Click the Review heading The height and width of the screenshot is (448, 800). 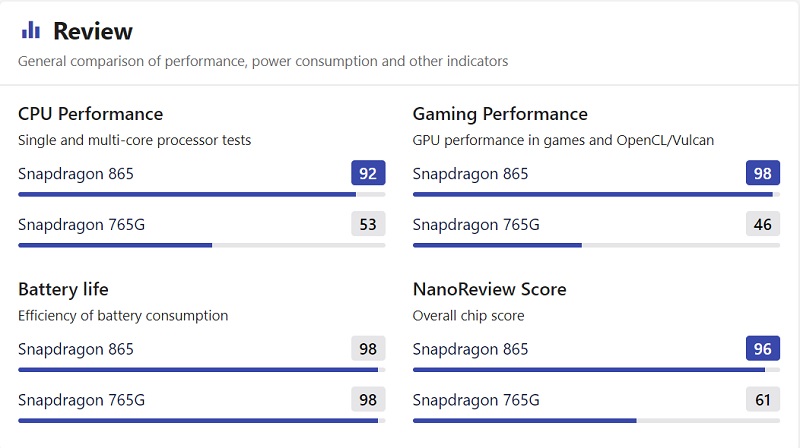pos(93,31)
